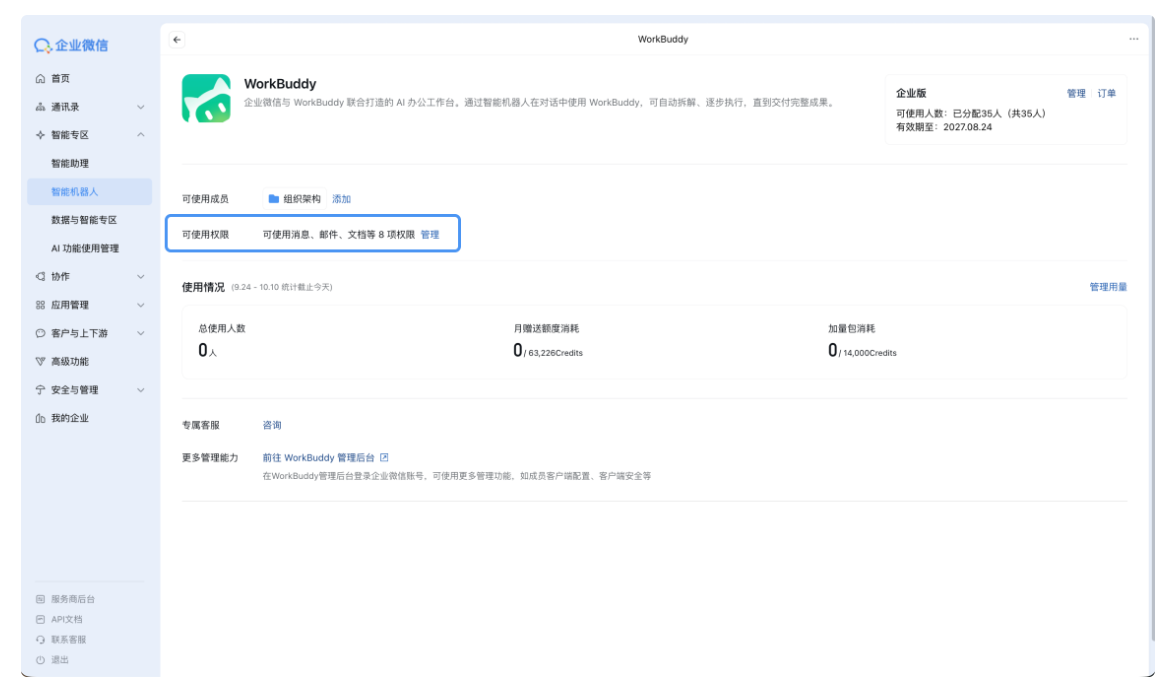
Task: Expand the 安全与管理 section chevron
Action: click(x=141, y=390)
